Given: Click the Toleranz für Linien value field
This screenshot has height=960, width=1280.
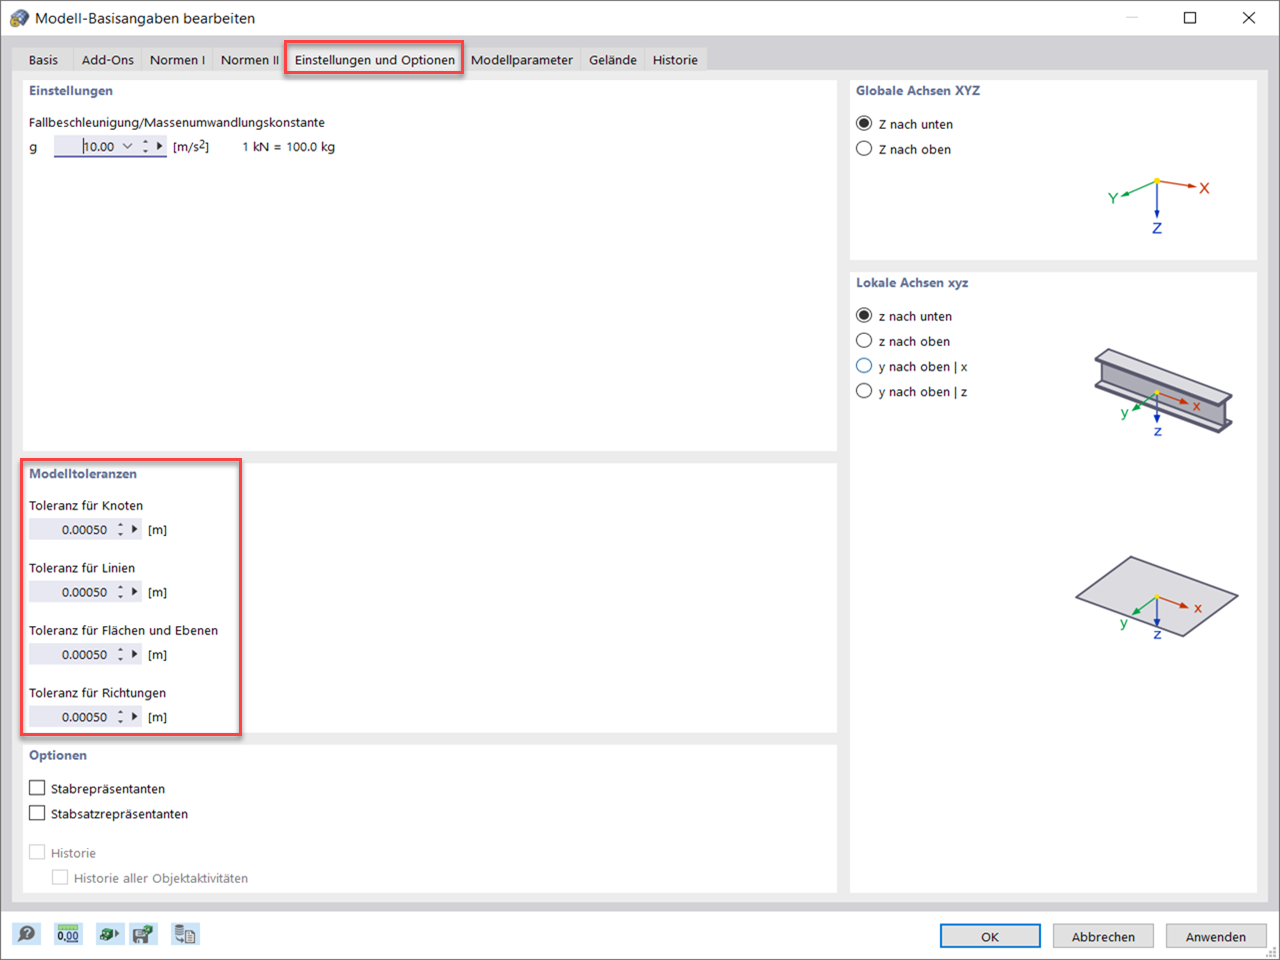Looking at the screenshot, I should click(x=71, y=592).
